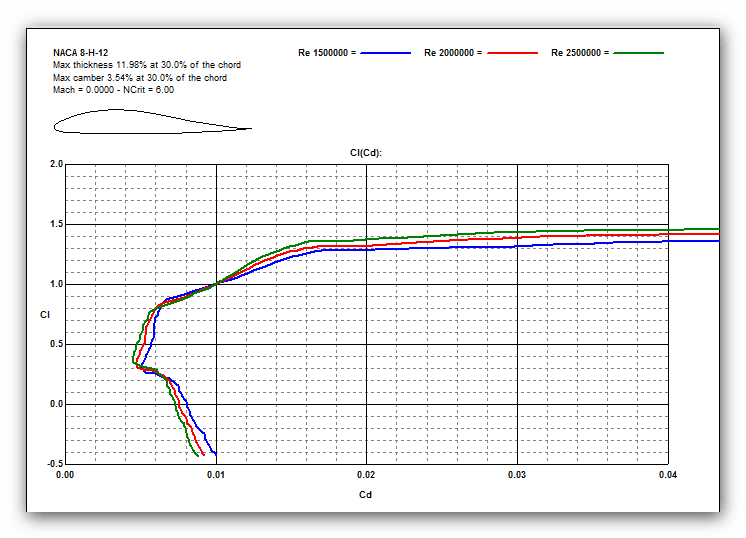Click the Cd horizontal axis label
Viewport: 746px width, 538px height.
click(366, 494)
